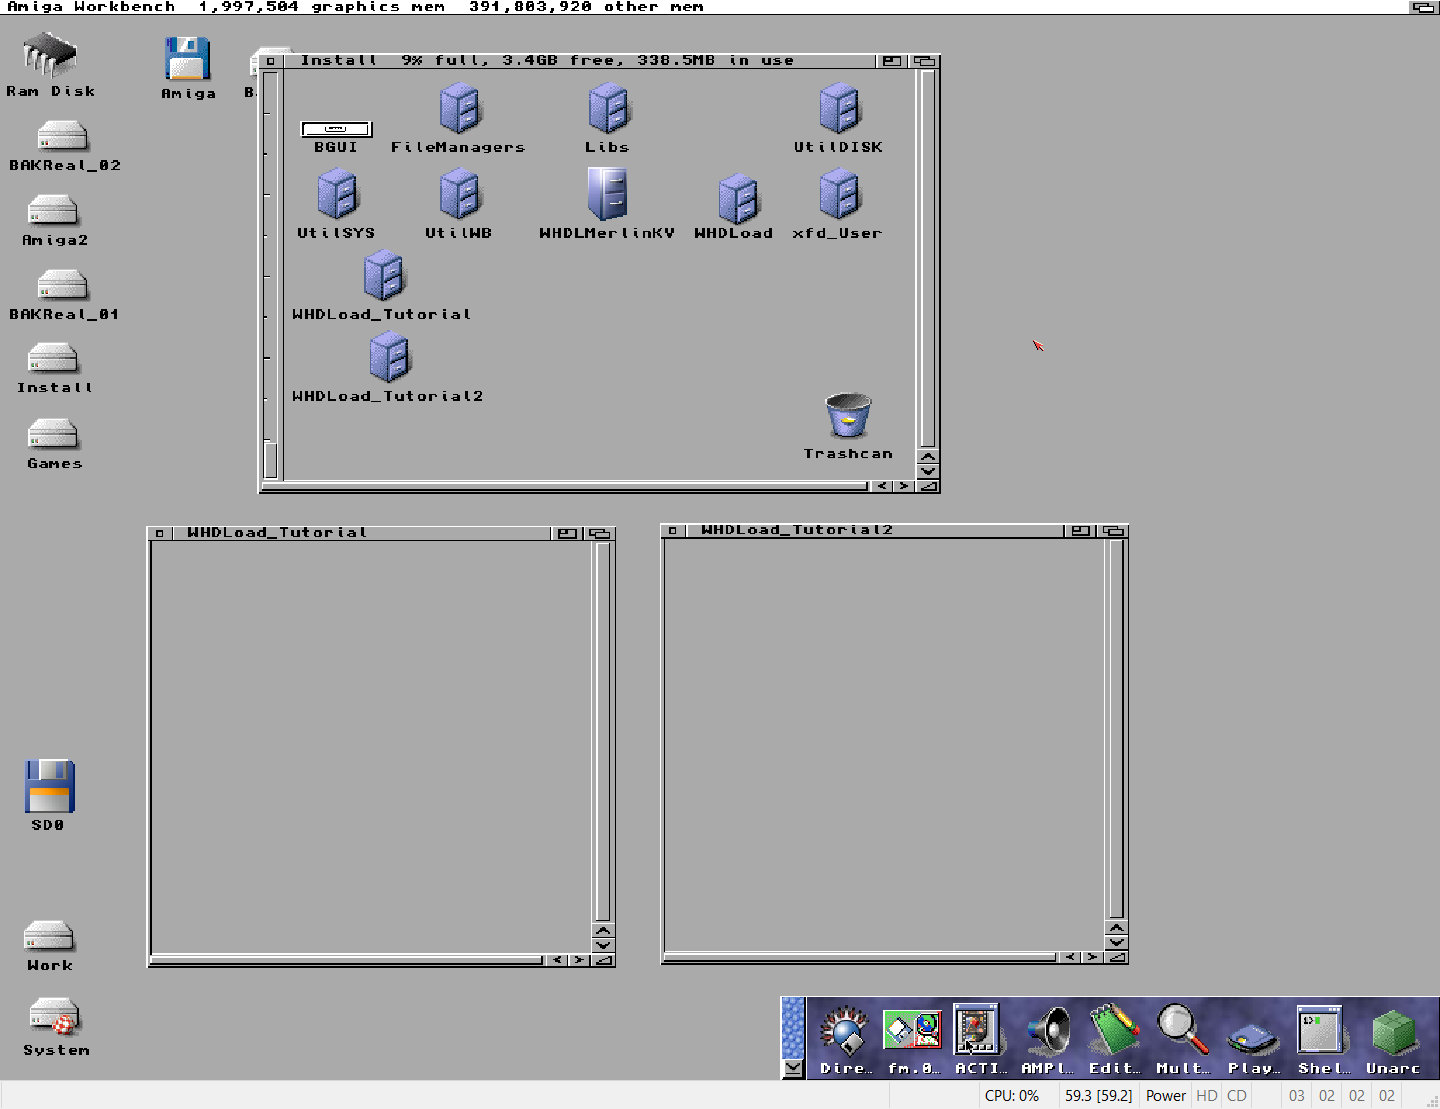Select the Amiga2 drive icon
Image resolution: width=1440 pixels, height=1109 pixels.
(53, 210)
